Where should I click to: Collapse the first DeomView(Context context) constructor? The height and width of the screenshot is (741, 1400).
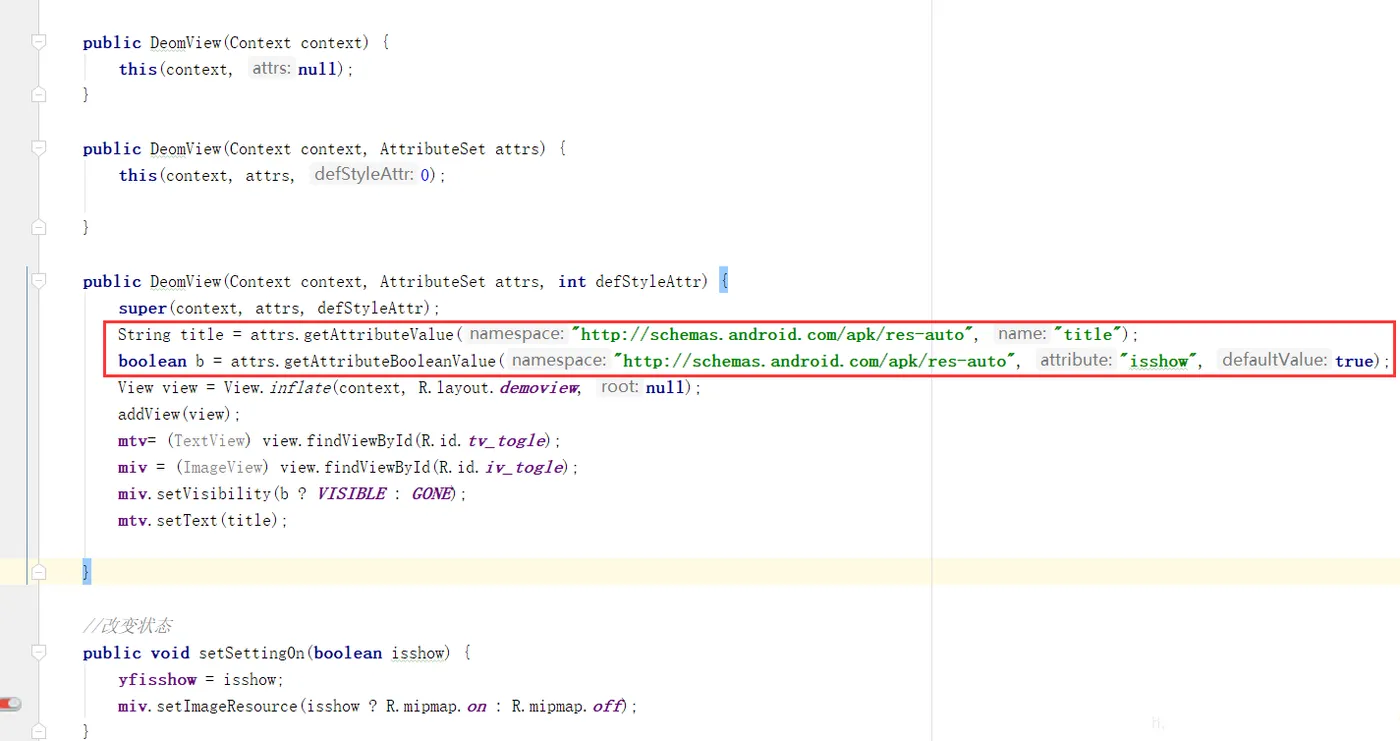tap(38, 42)
